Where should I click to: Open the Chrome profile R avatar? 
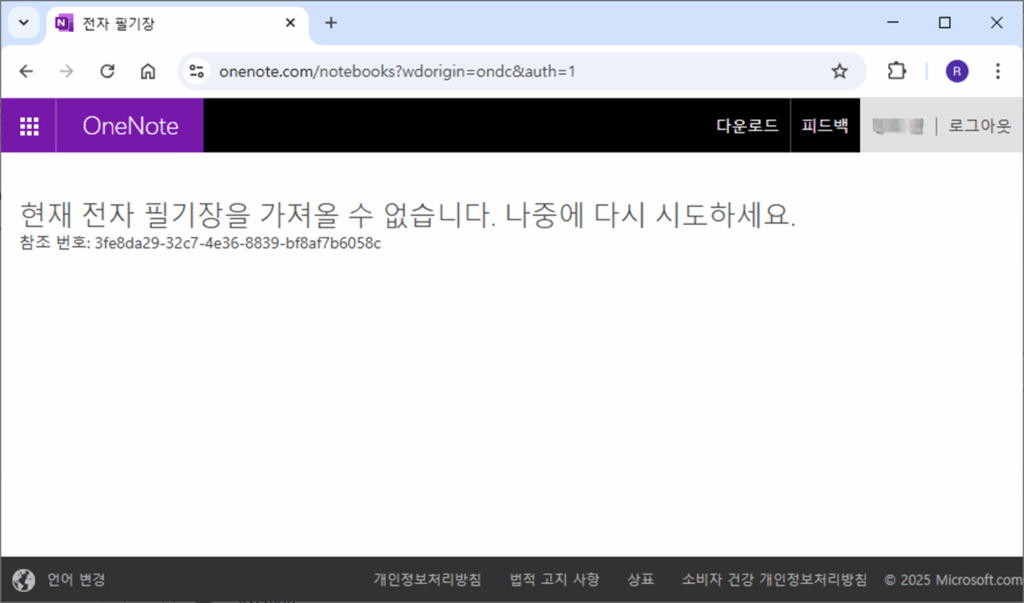pyautogui.click(x=957, y=71)
